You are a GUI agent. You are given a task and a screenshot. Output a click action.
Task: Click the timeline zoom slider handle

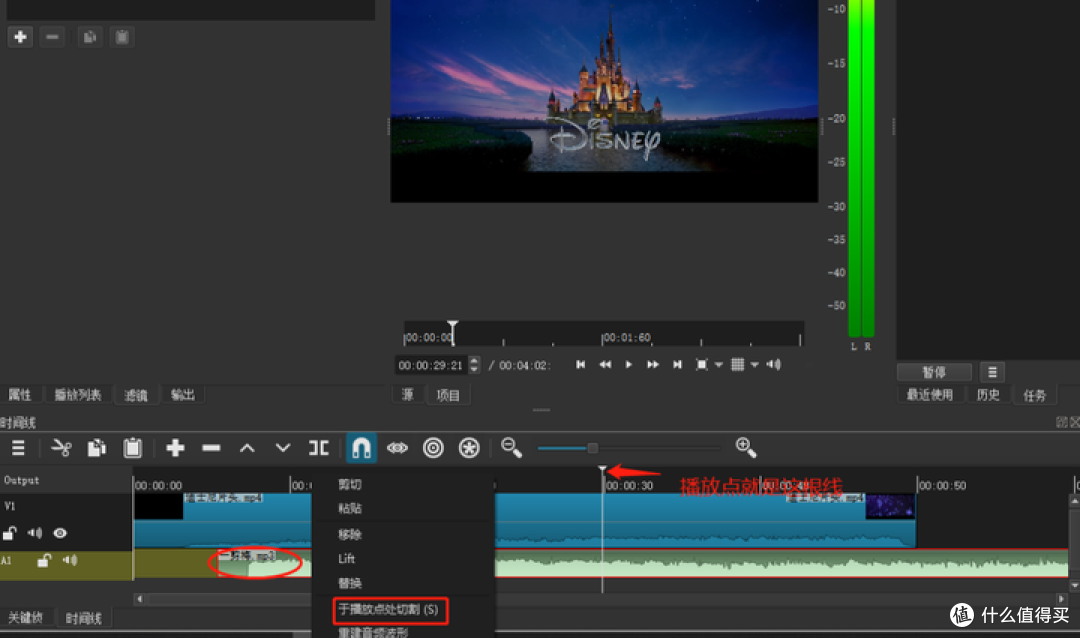pos(592,448)
